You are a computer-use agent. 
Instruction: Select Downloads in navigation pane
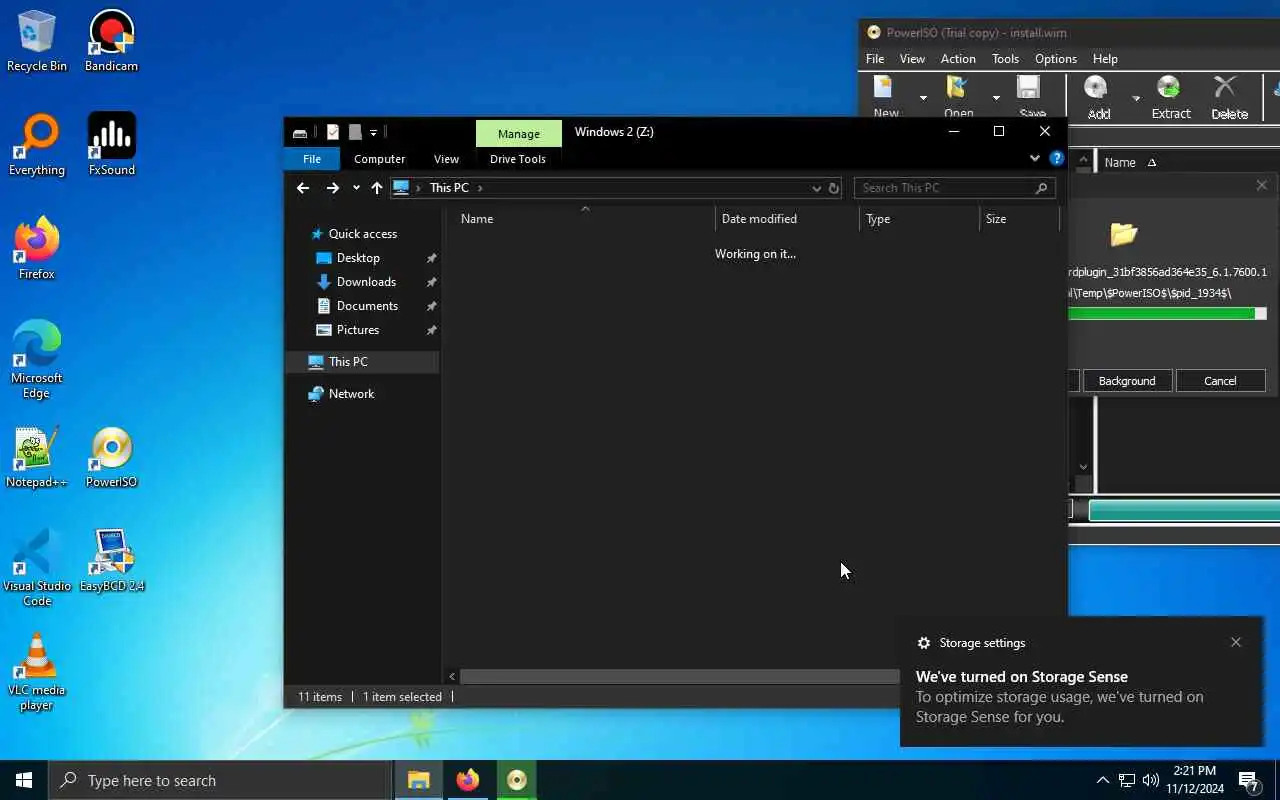click(366, 282)
